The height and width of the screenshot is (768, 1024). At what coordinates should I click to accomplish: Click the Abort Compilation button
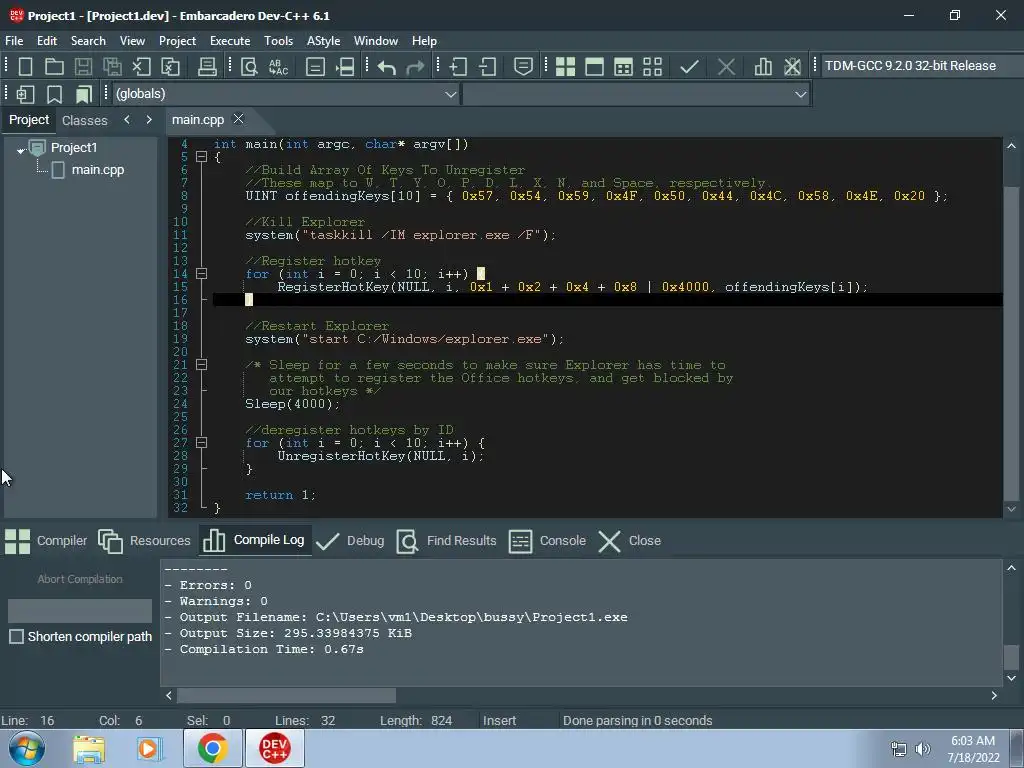80,579
